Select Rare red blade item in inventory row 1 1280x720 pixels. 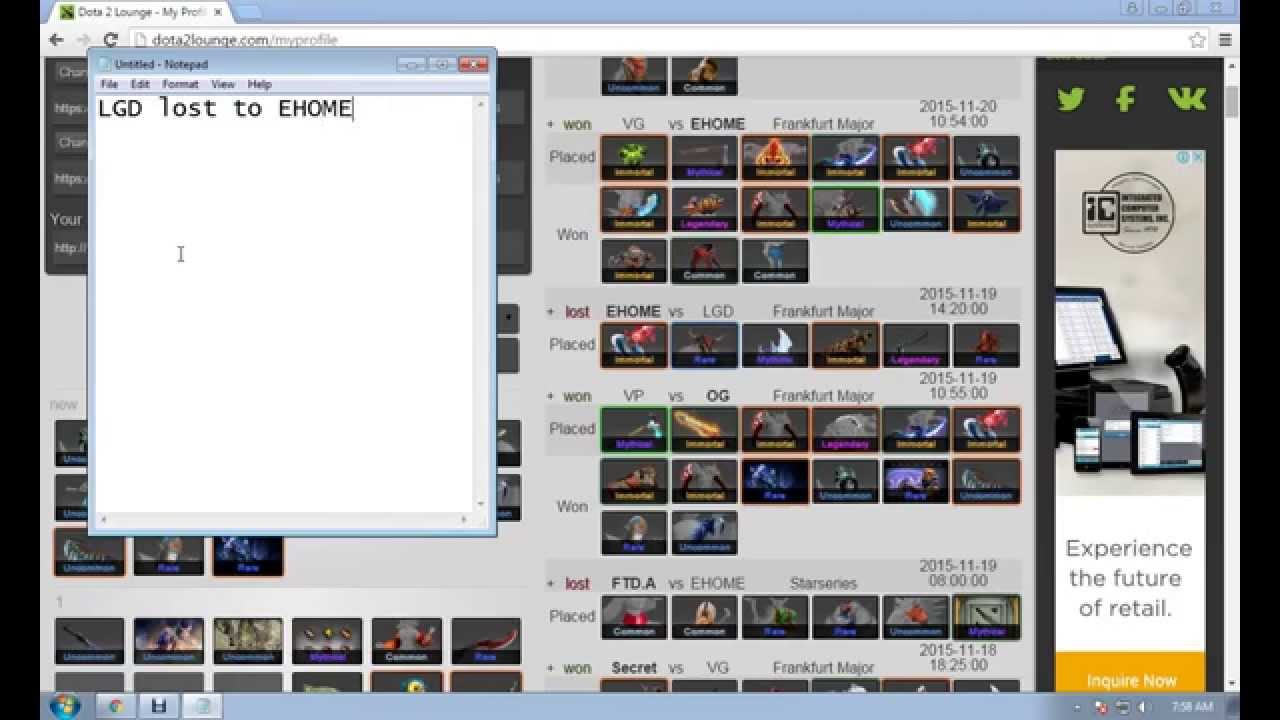(485, 642)
